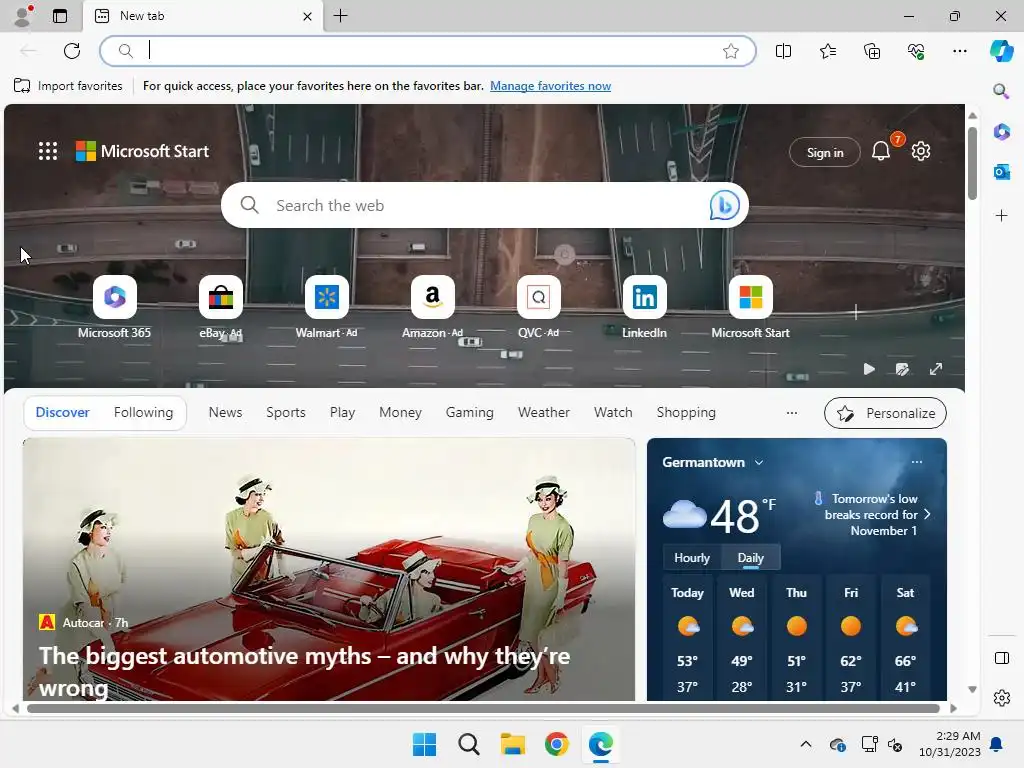Focus the Search the web box
1024x768 pixels.
pyautogui.click(x=485, y=205)
